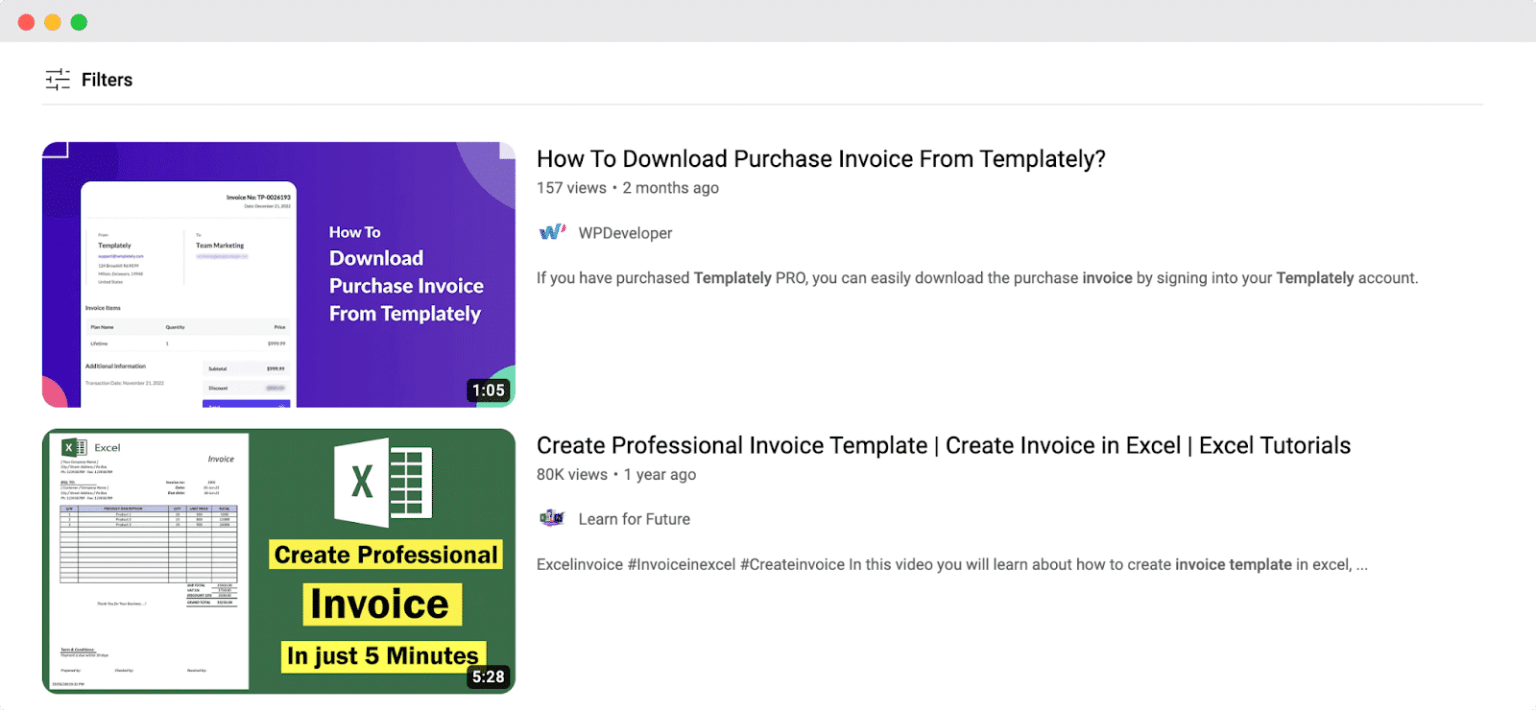
Task: Open the WPDeveloper channel avatar icon
Action: pos(552,232)
